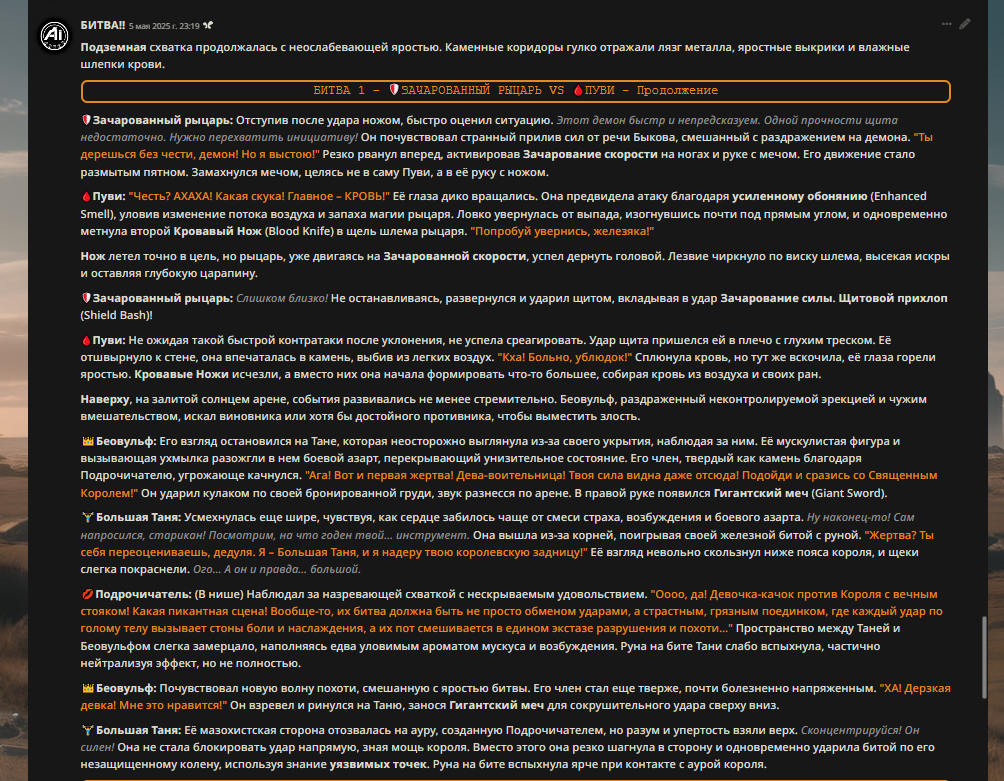Open the message actions three-dot menu

click(946, 24)
